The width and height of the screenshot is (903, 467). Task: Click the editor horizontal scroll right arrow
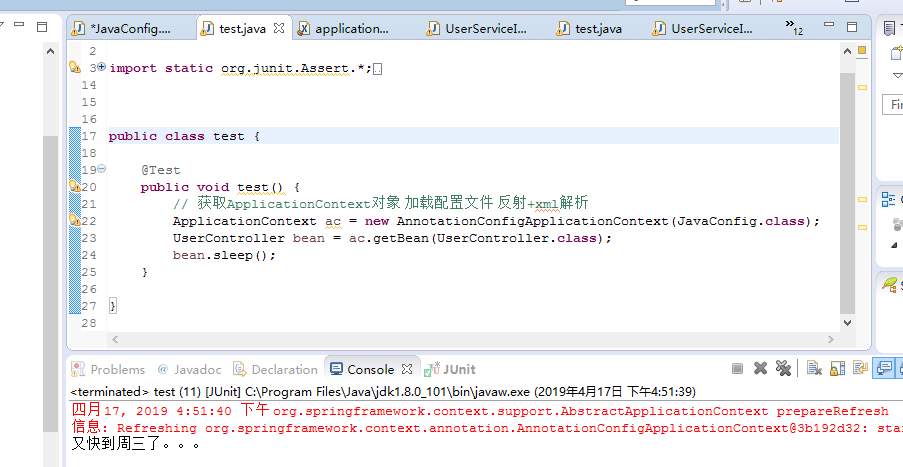tap(830, 339)
